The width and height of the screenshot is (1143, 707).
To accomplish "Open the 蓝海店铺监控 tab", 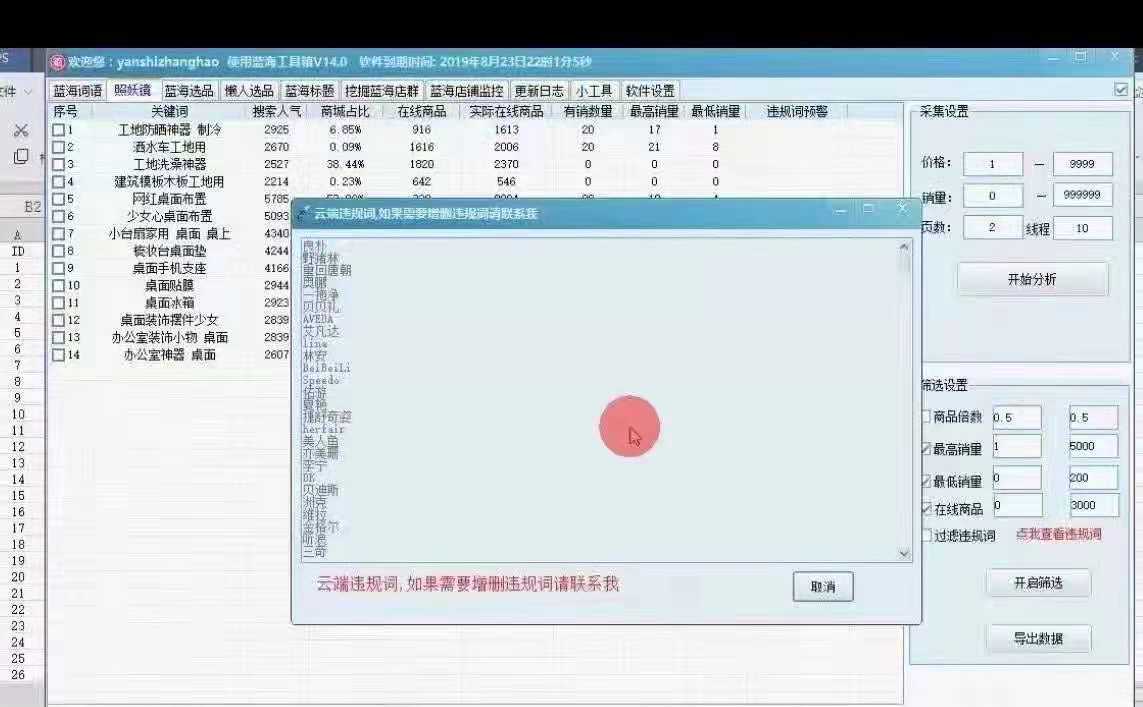I will click(467, 91).
